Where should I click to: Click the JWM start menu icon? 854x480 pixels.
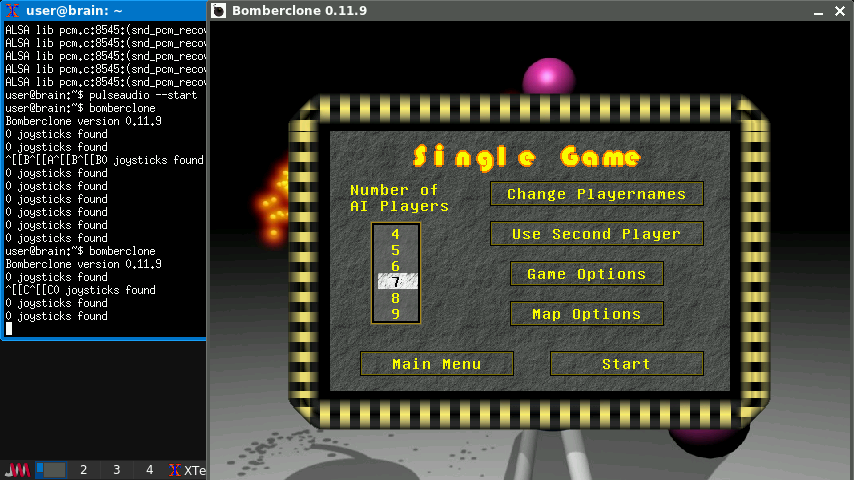(17, 469)
